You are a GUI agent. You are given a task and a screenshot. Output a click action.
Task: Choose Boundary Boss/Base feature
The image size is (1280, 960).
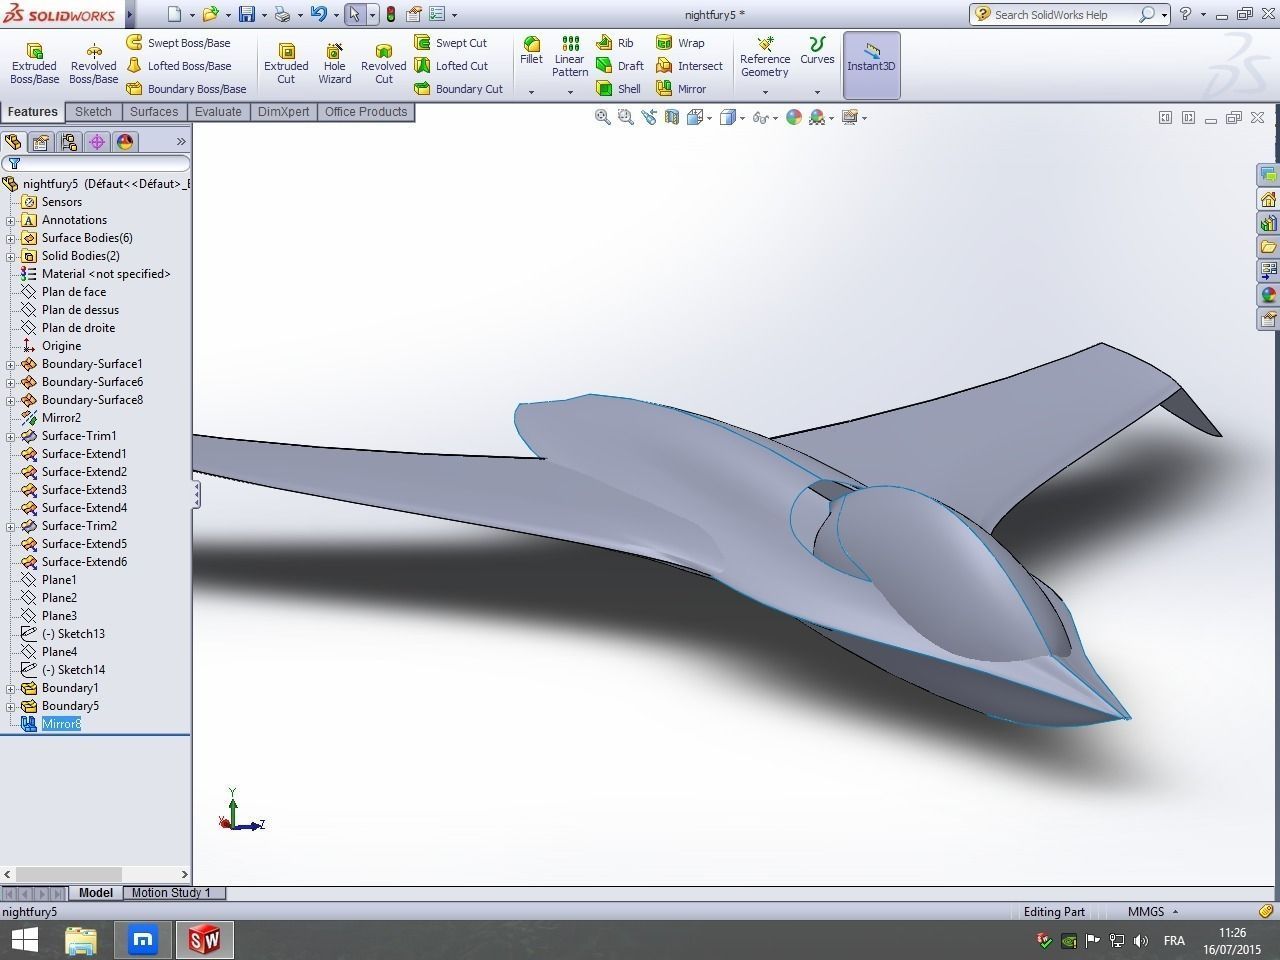coord(186,89)
